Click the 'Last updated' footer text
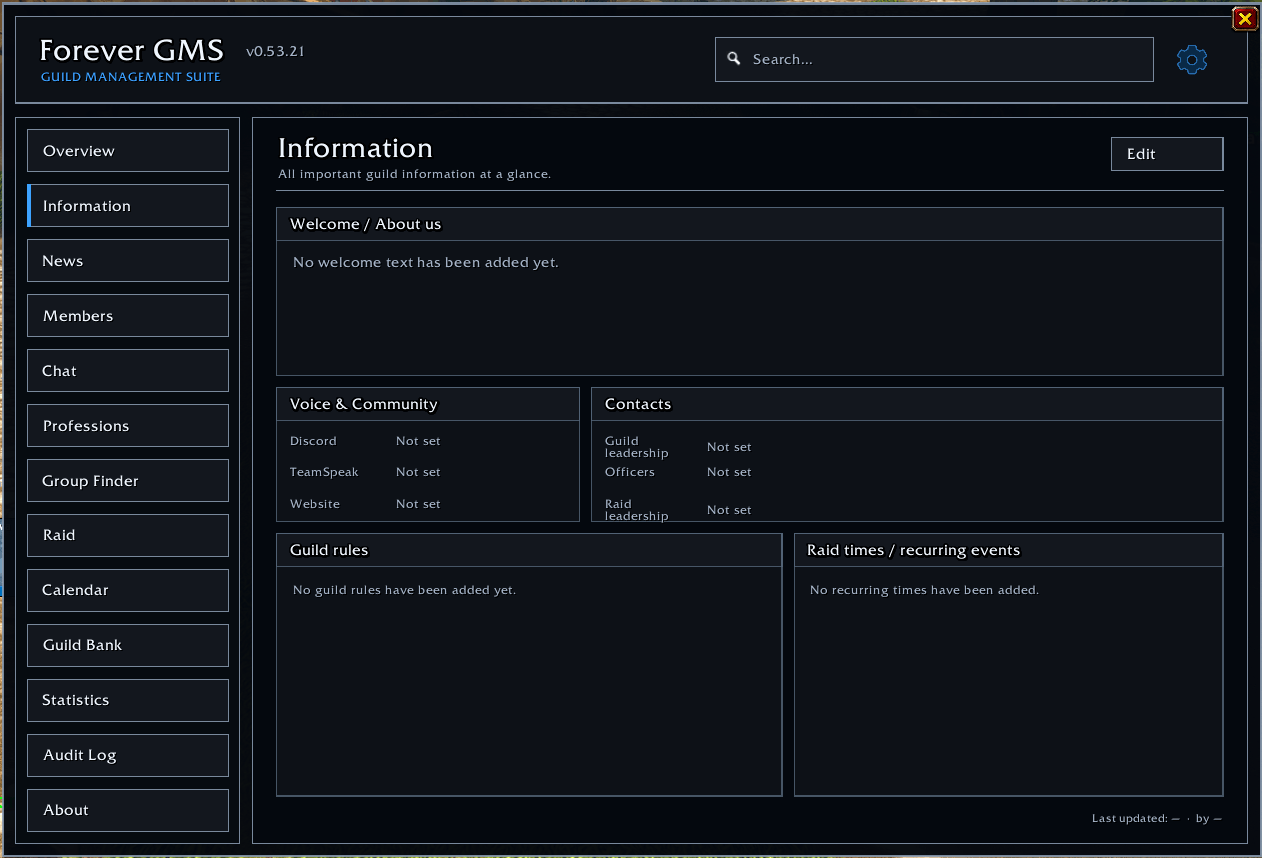Viewport: 1262px width, 858px height. [x=1157, y=818]
